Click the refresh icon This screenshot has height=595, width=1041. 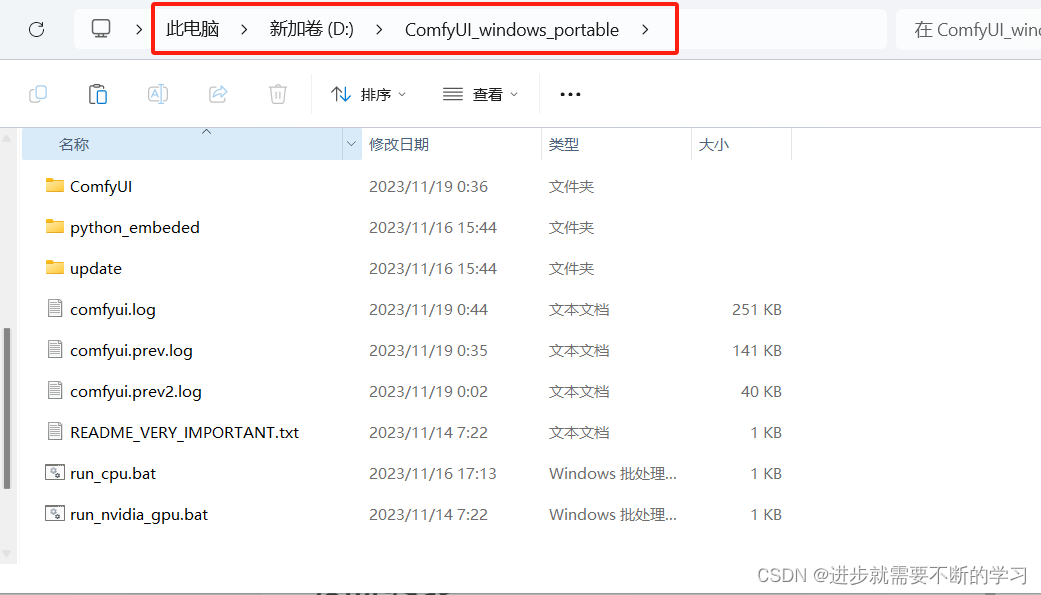[x=37, y=29]
